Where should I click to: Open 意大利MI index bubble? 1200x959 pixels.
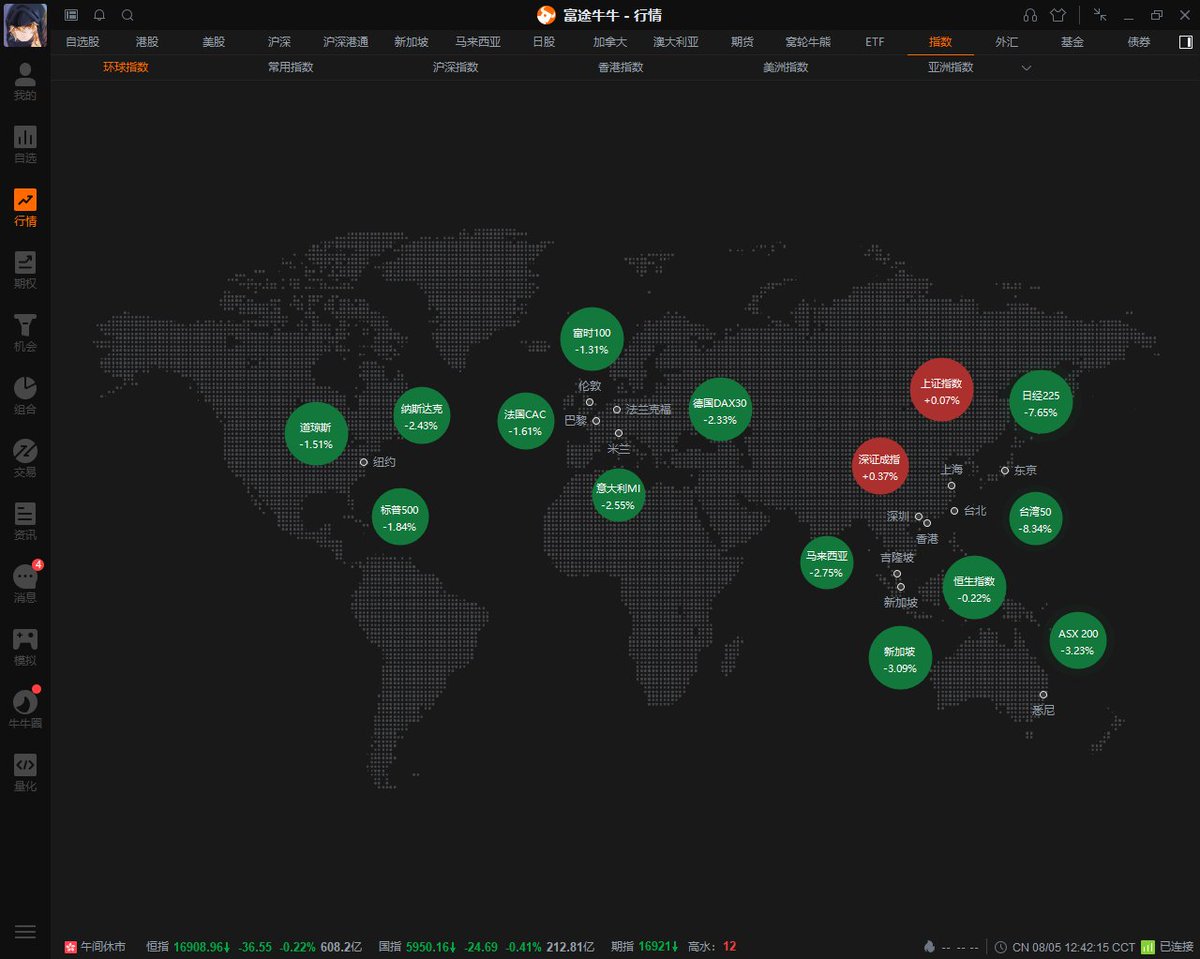[x=618, y=495]
